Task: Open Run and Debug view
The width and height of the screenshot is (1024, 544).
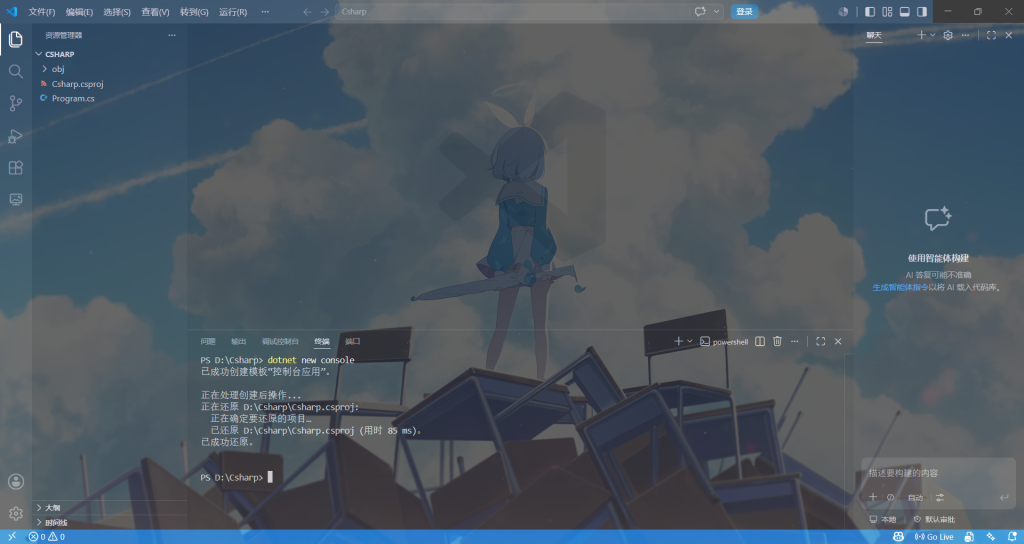Action: (x=16, y=135)
